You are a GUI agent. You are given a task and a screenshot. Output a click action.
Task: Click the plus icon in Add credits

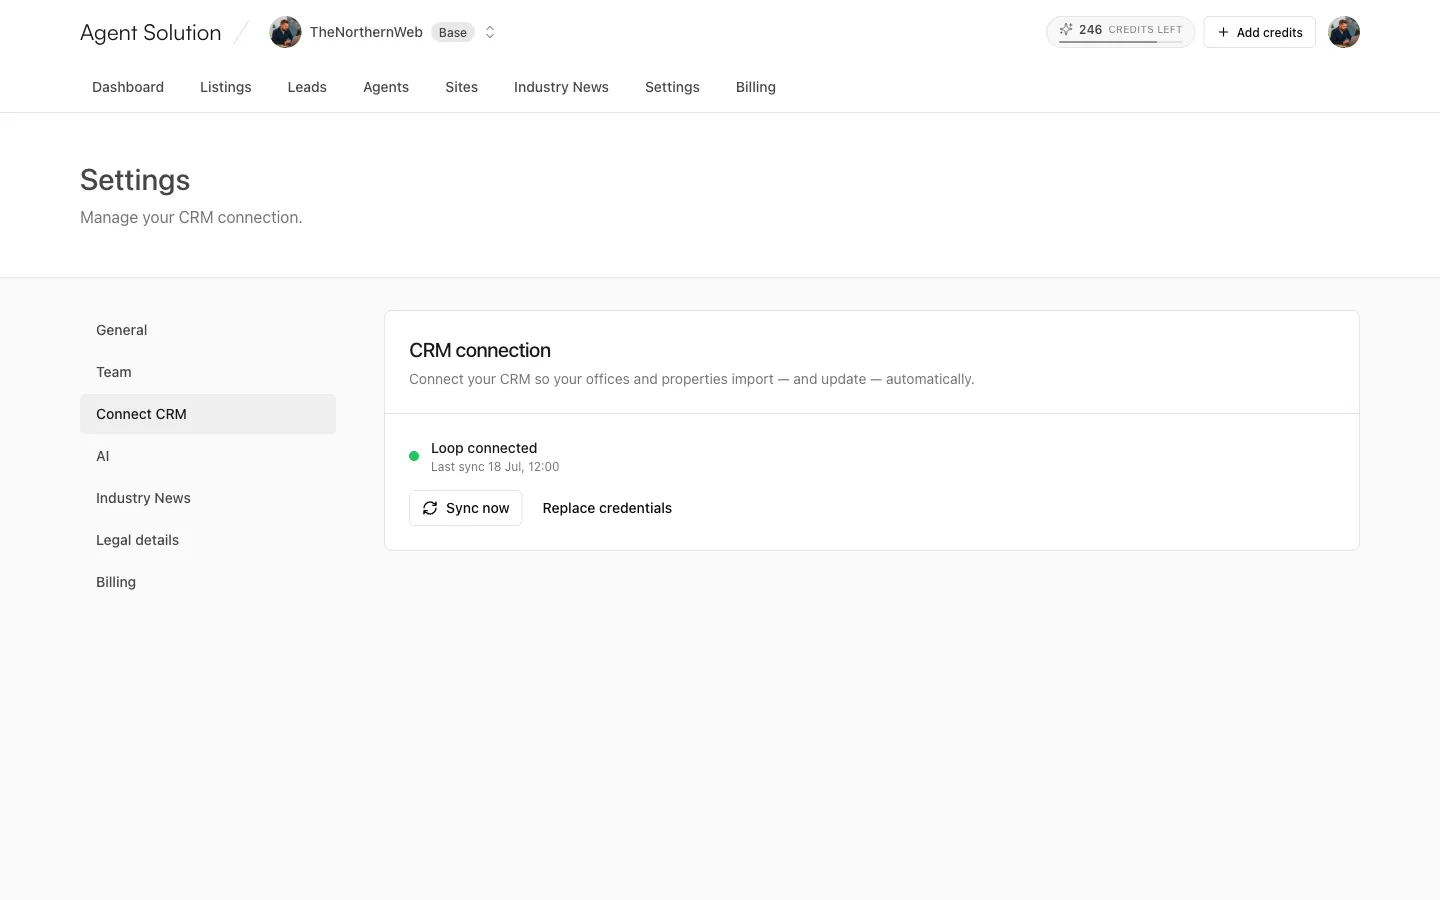point(1223,32)
